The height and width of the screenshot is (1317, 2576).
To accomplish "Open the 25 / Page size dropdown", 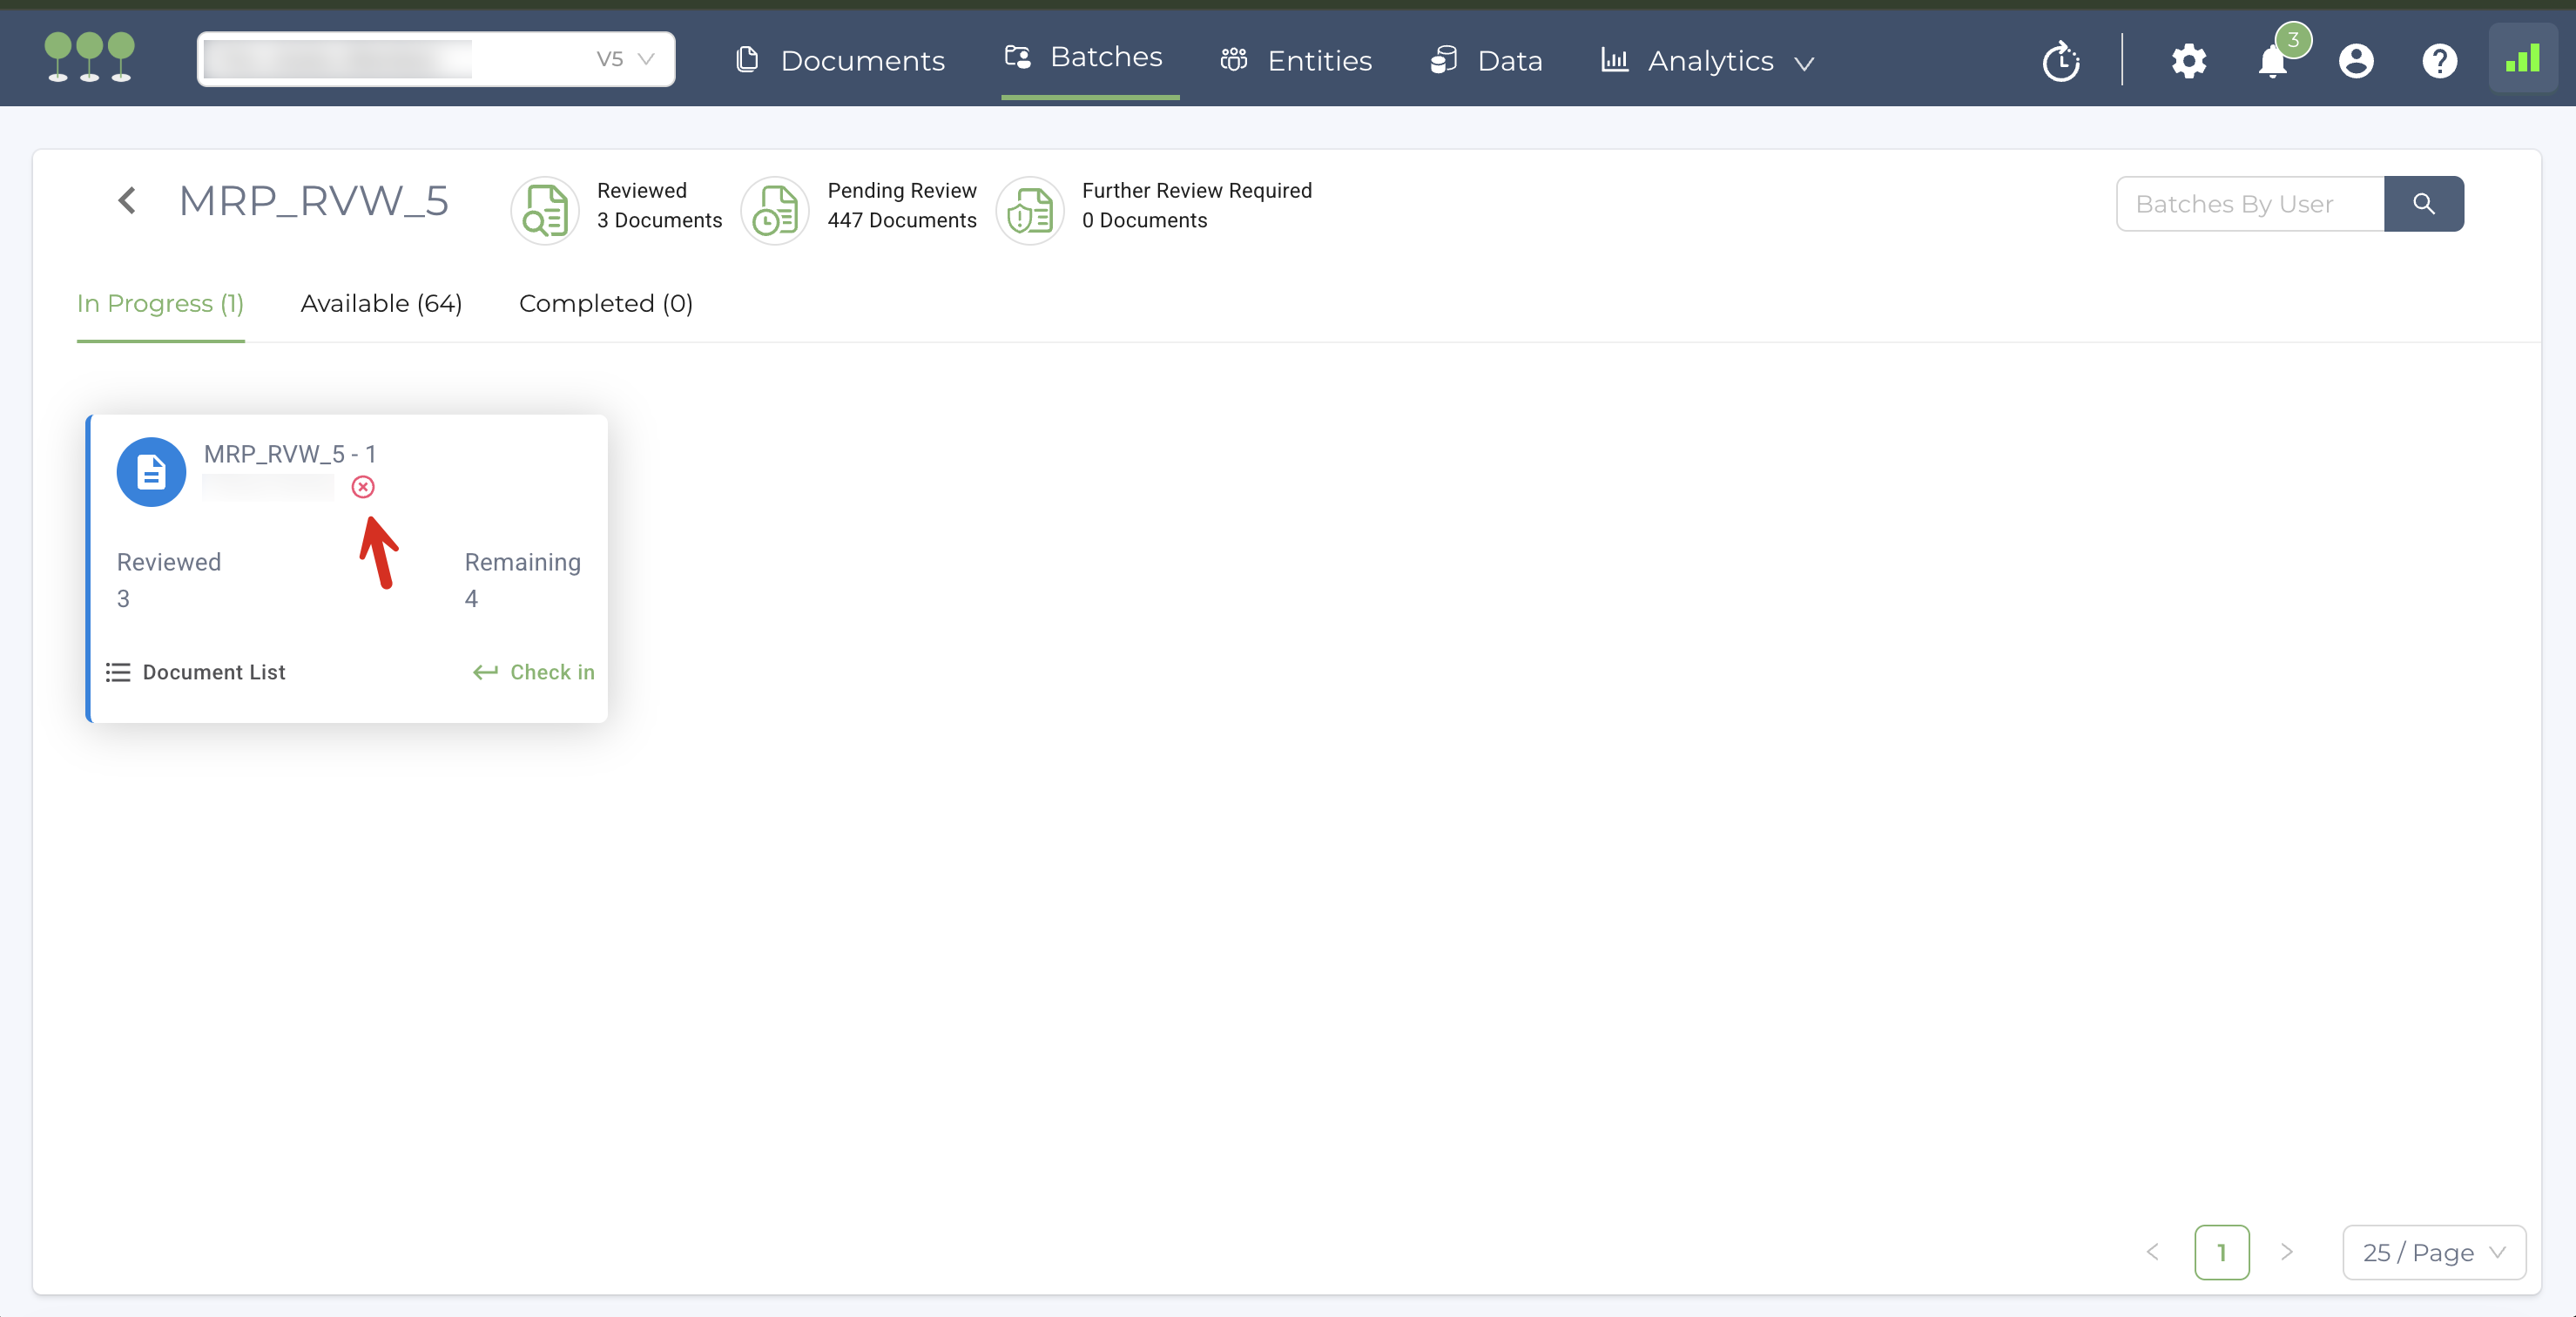I will [2433, 1252].
